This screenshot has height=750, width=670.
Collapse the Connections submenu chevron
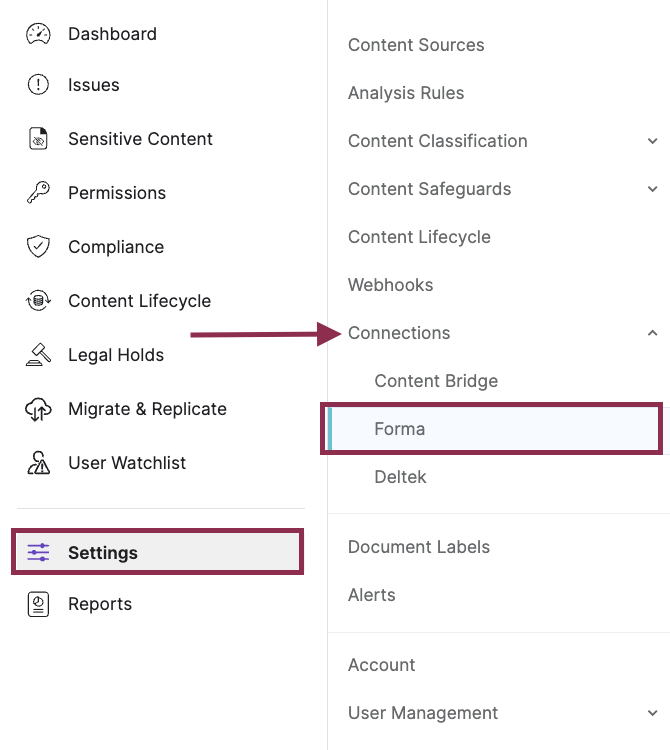coord(653,333)
